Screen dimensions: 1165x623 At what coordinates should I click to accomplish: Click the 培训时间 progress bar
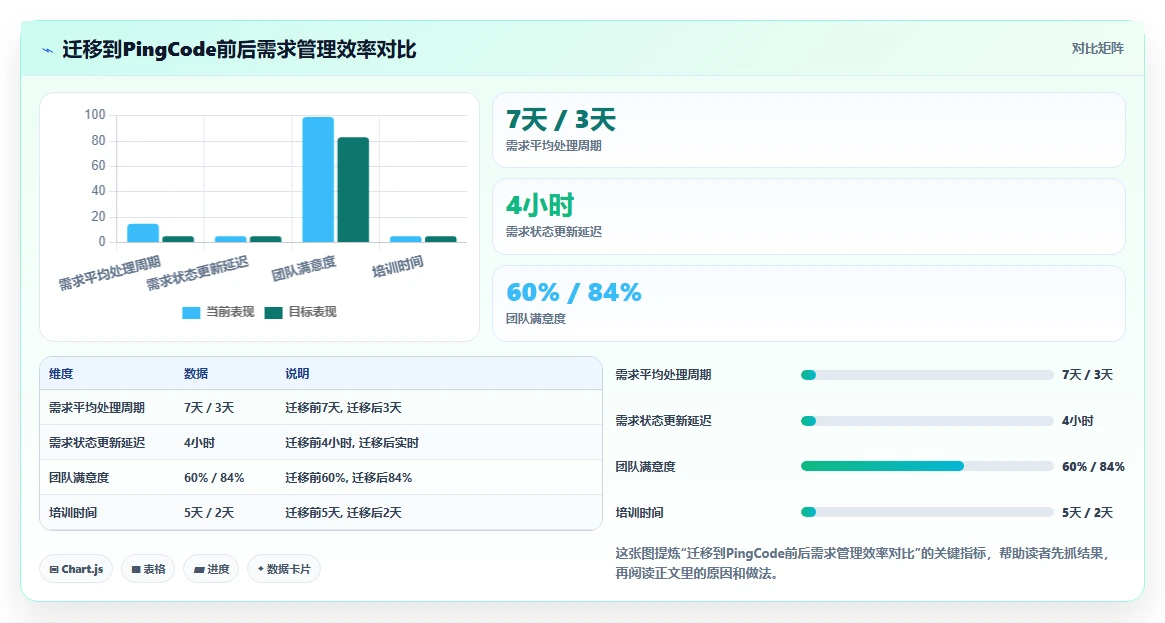pyautogui.click(x=927, y=512)
